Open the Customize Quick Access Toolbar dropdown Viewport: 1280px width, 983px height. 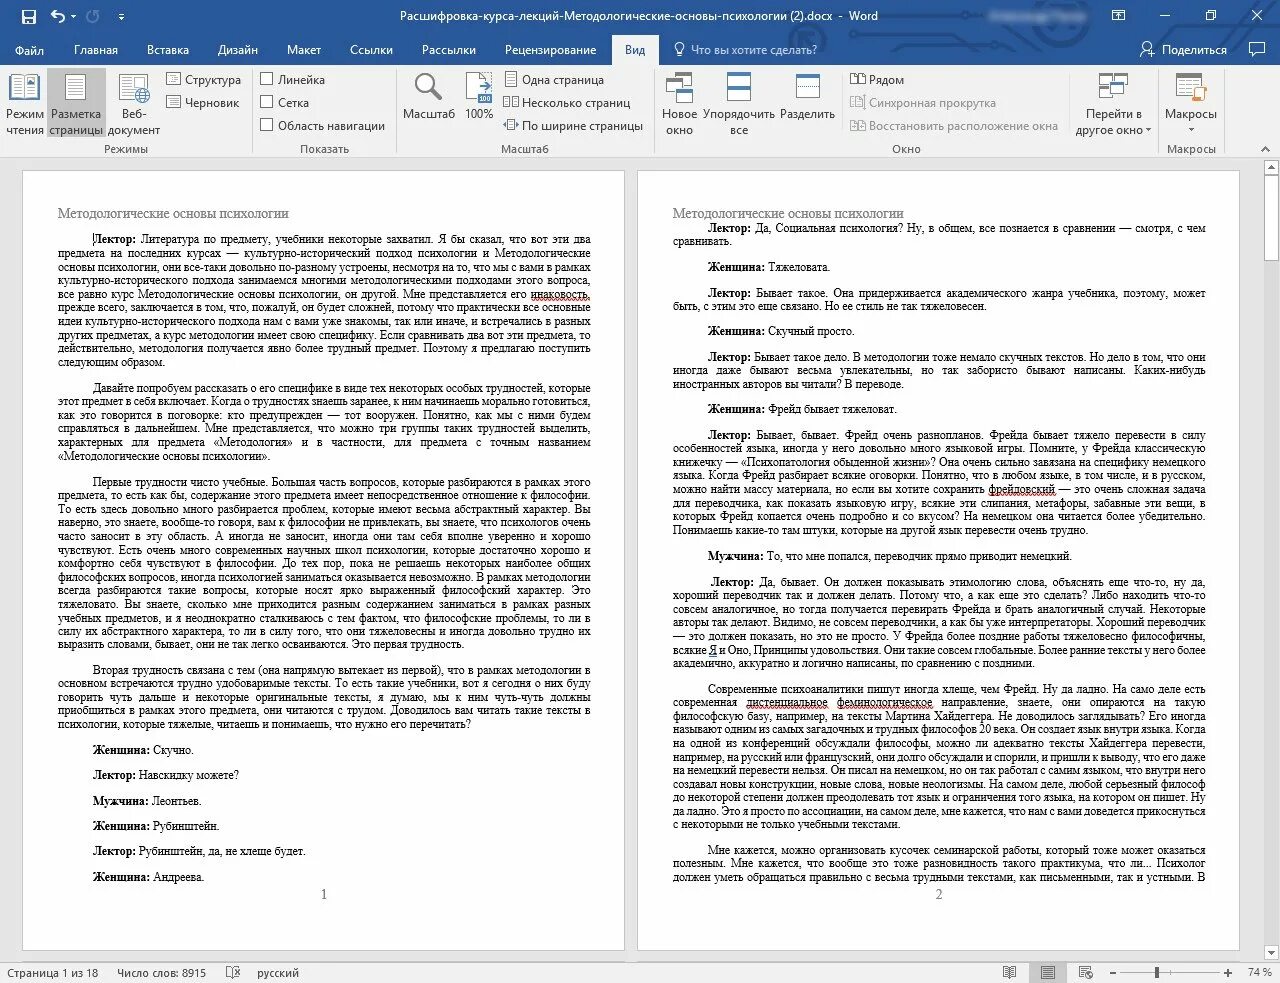tap(121, 17)
